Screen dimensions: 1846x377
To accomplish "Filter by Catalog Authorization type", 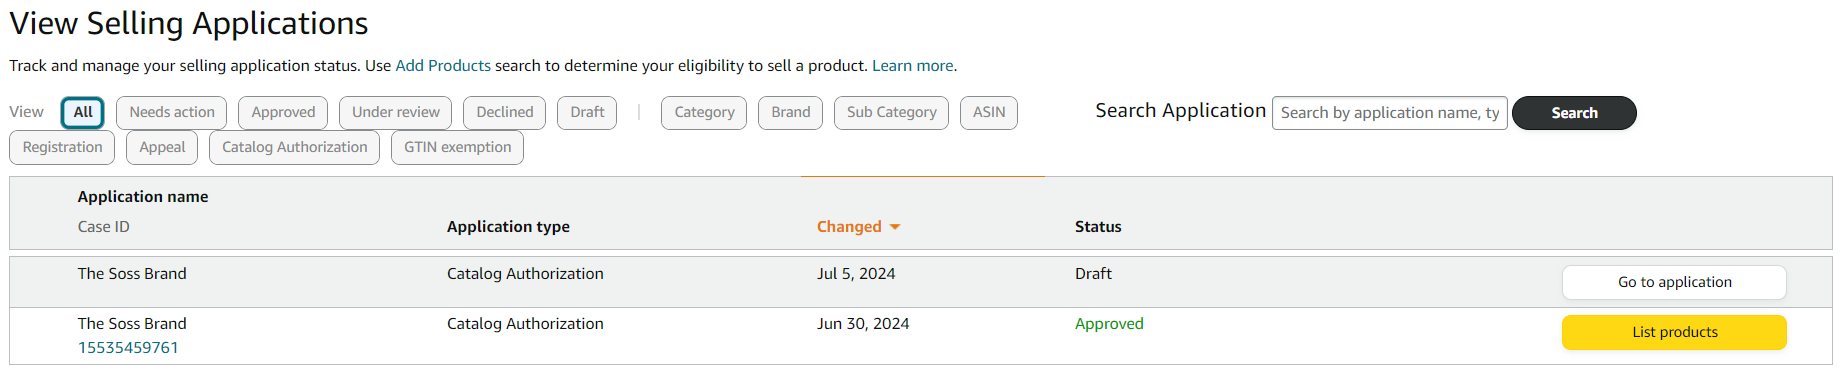I will pos(295,148).
